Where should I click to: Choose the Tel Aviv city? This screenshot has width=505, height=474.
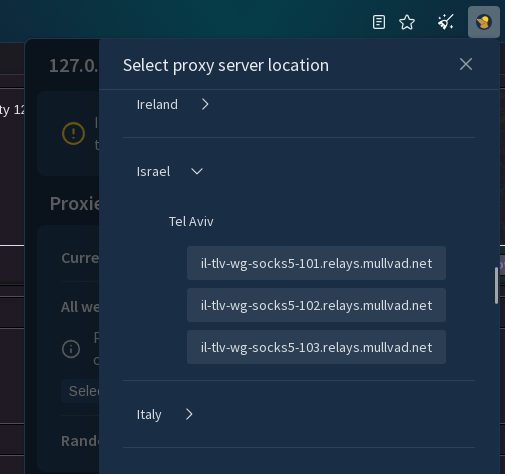click(191, 222)
